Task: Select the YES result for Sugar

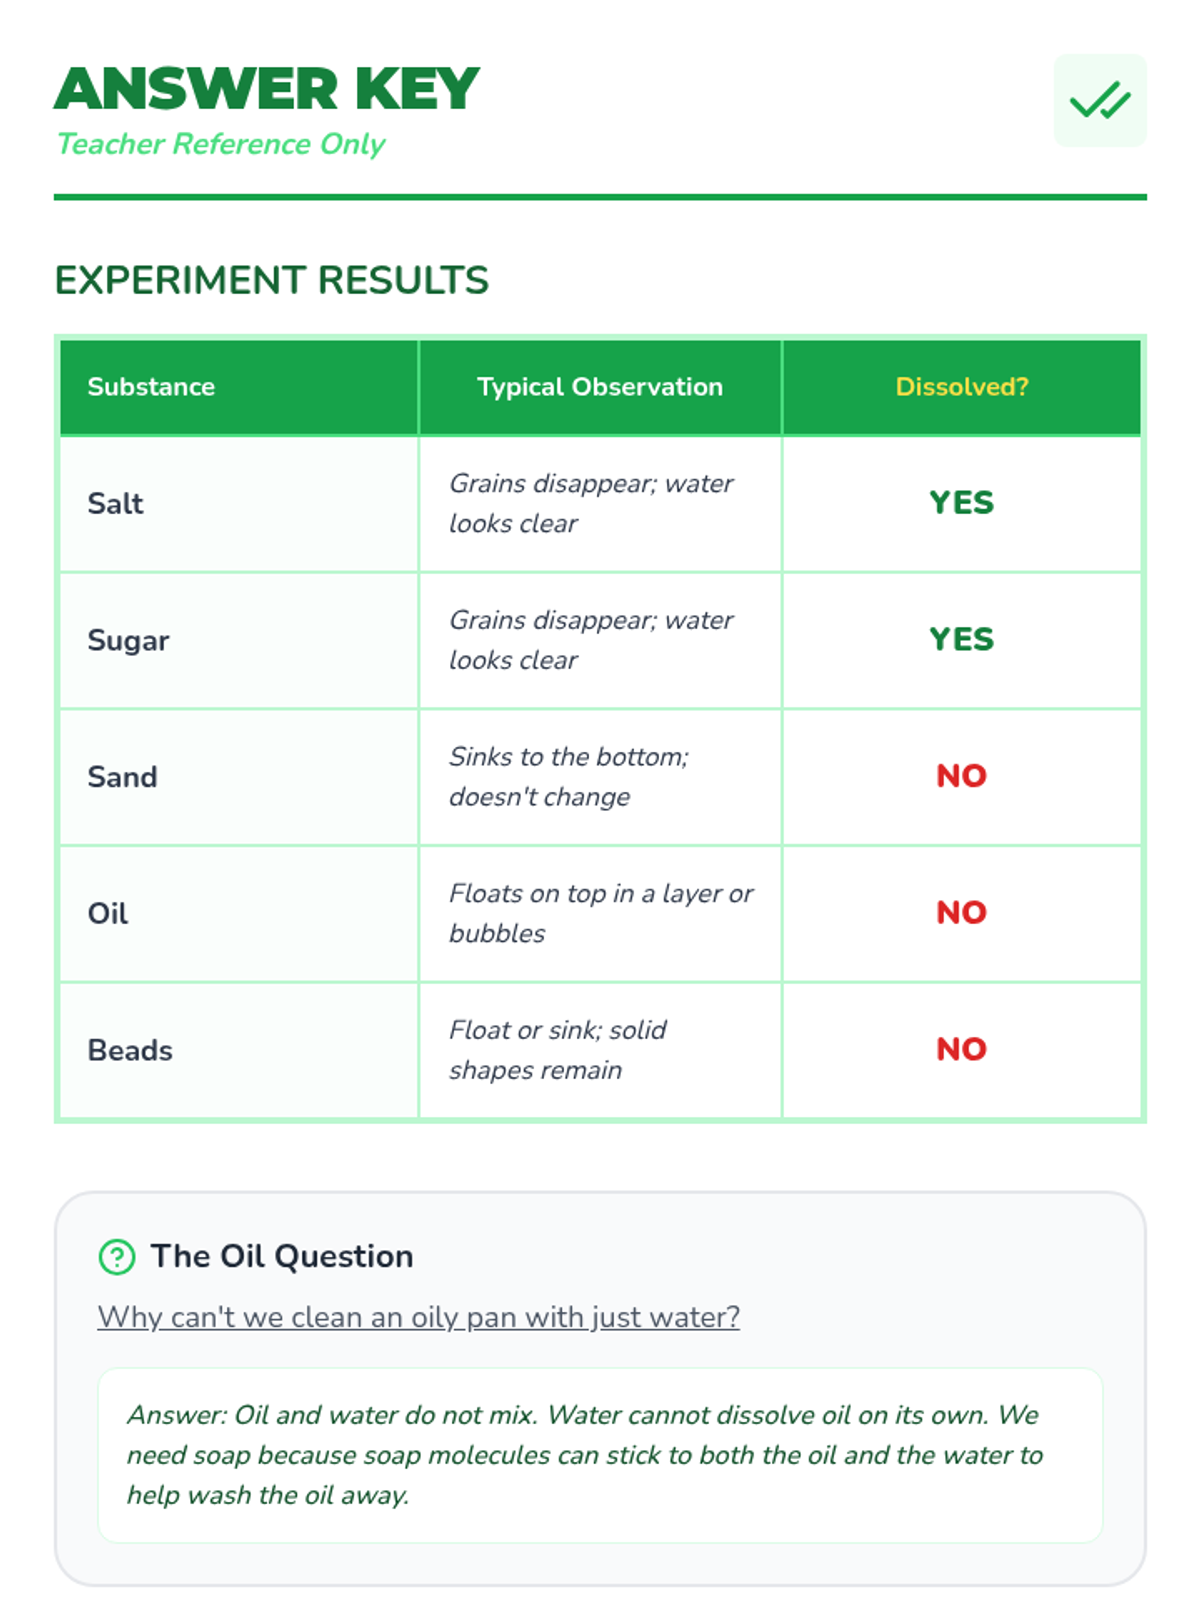Action: tap(962, 640)
